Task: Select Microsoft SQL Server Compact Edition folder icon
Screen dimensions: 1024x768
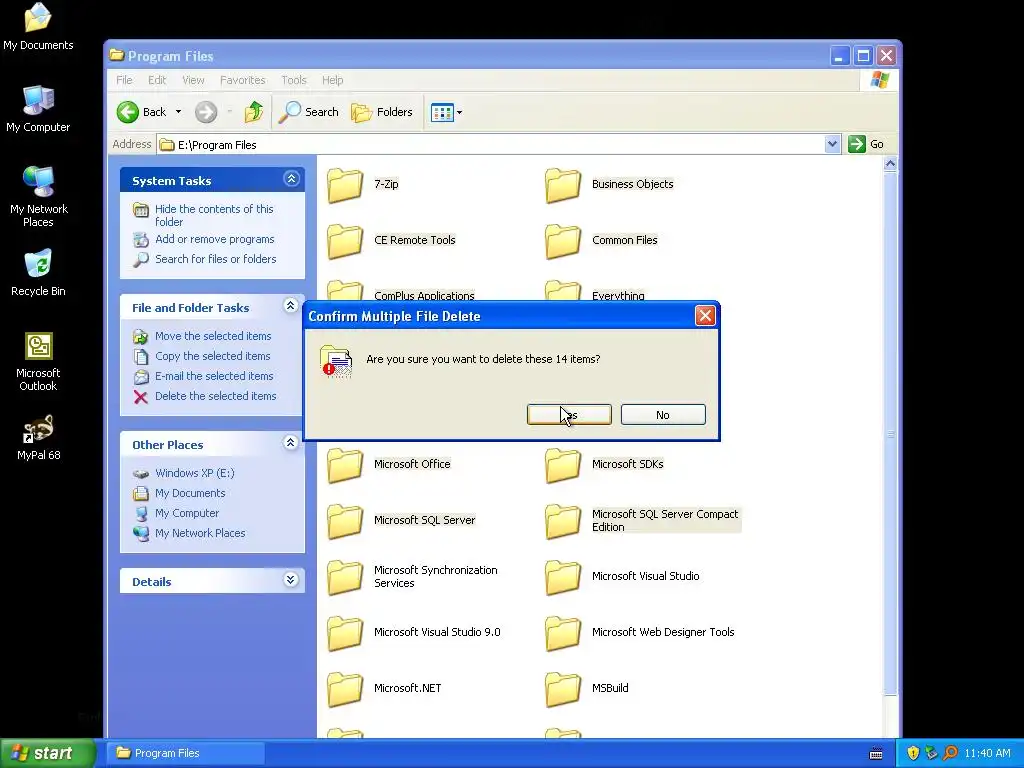Action: click(562, 521)
